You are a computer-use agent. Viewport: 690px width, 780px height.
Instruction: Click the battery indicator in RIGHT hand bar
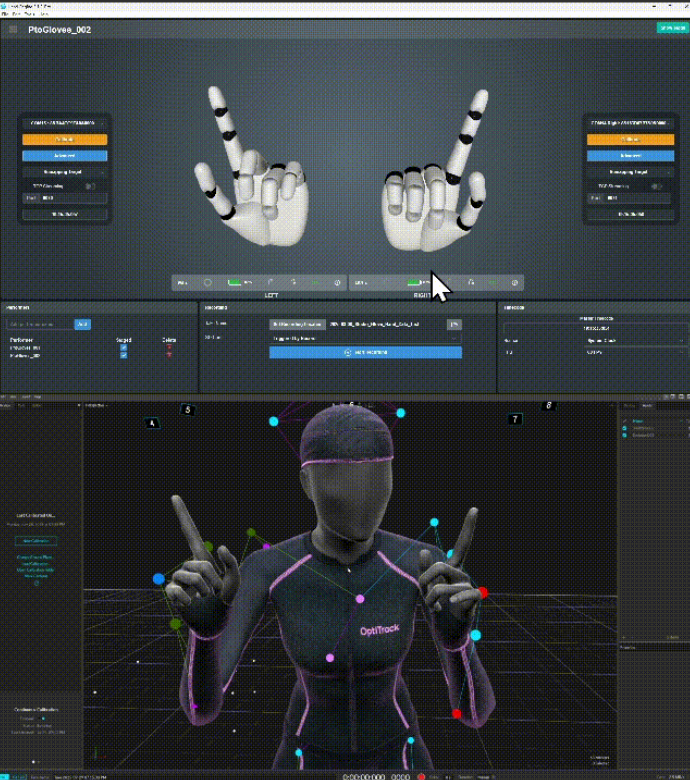click(x=414, y=283)
